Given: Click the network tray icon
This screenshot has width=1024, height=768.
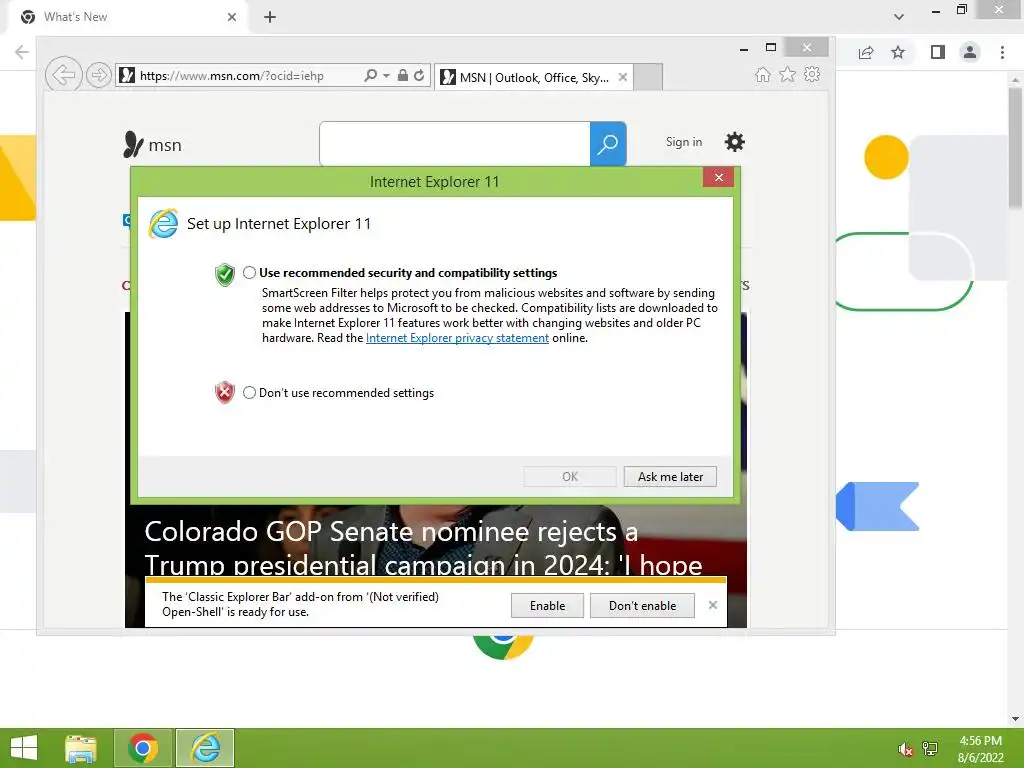Looking at the screenshot, I should (x=930, y=749).
